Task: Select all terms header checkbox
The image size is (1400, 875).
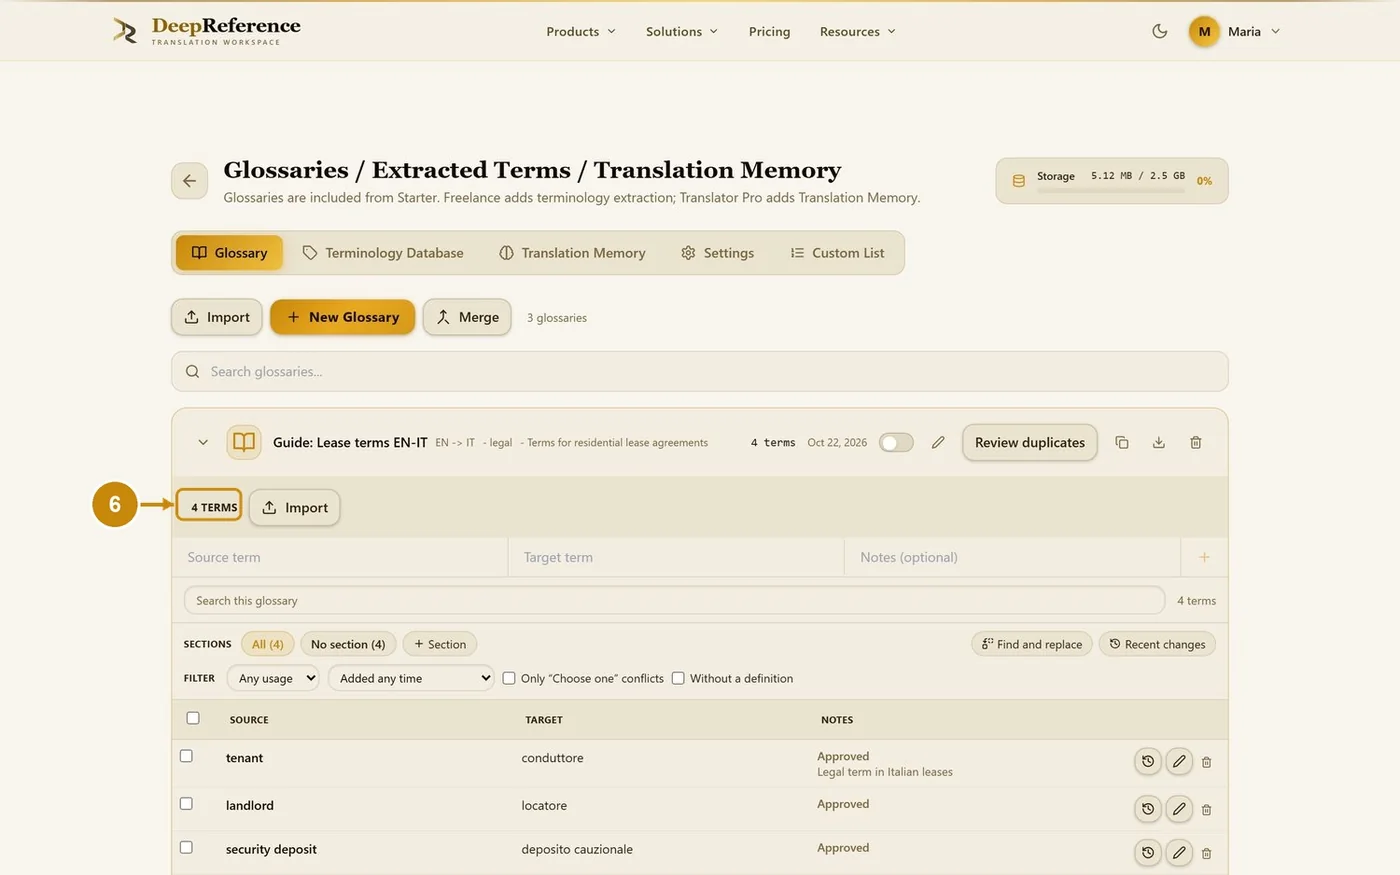Action: coord(193,718)
